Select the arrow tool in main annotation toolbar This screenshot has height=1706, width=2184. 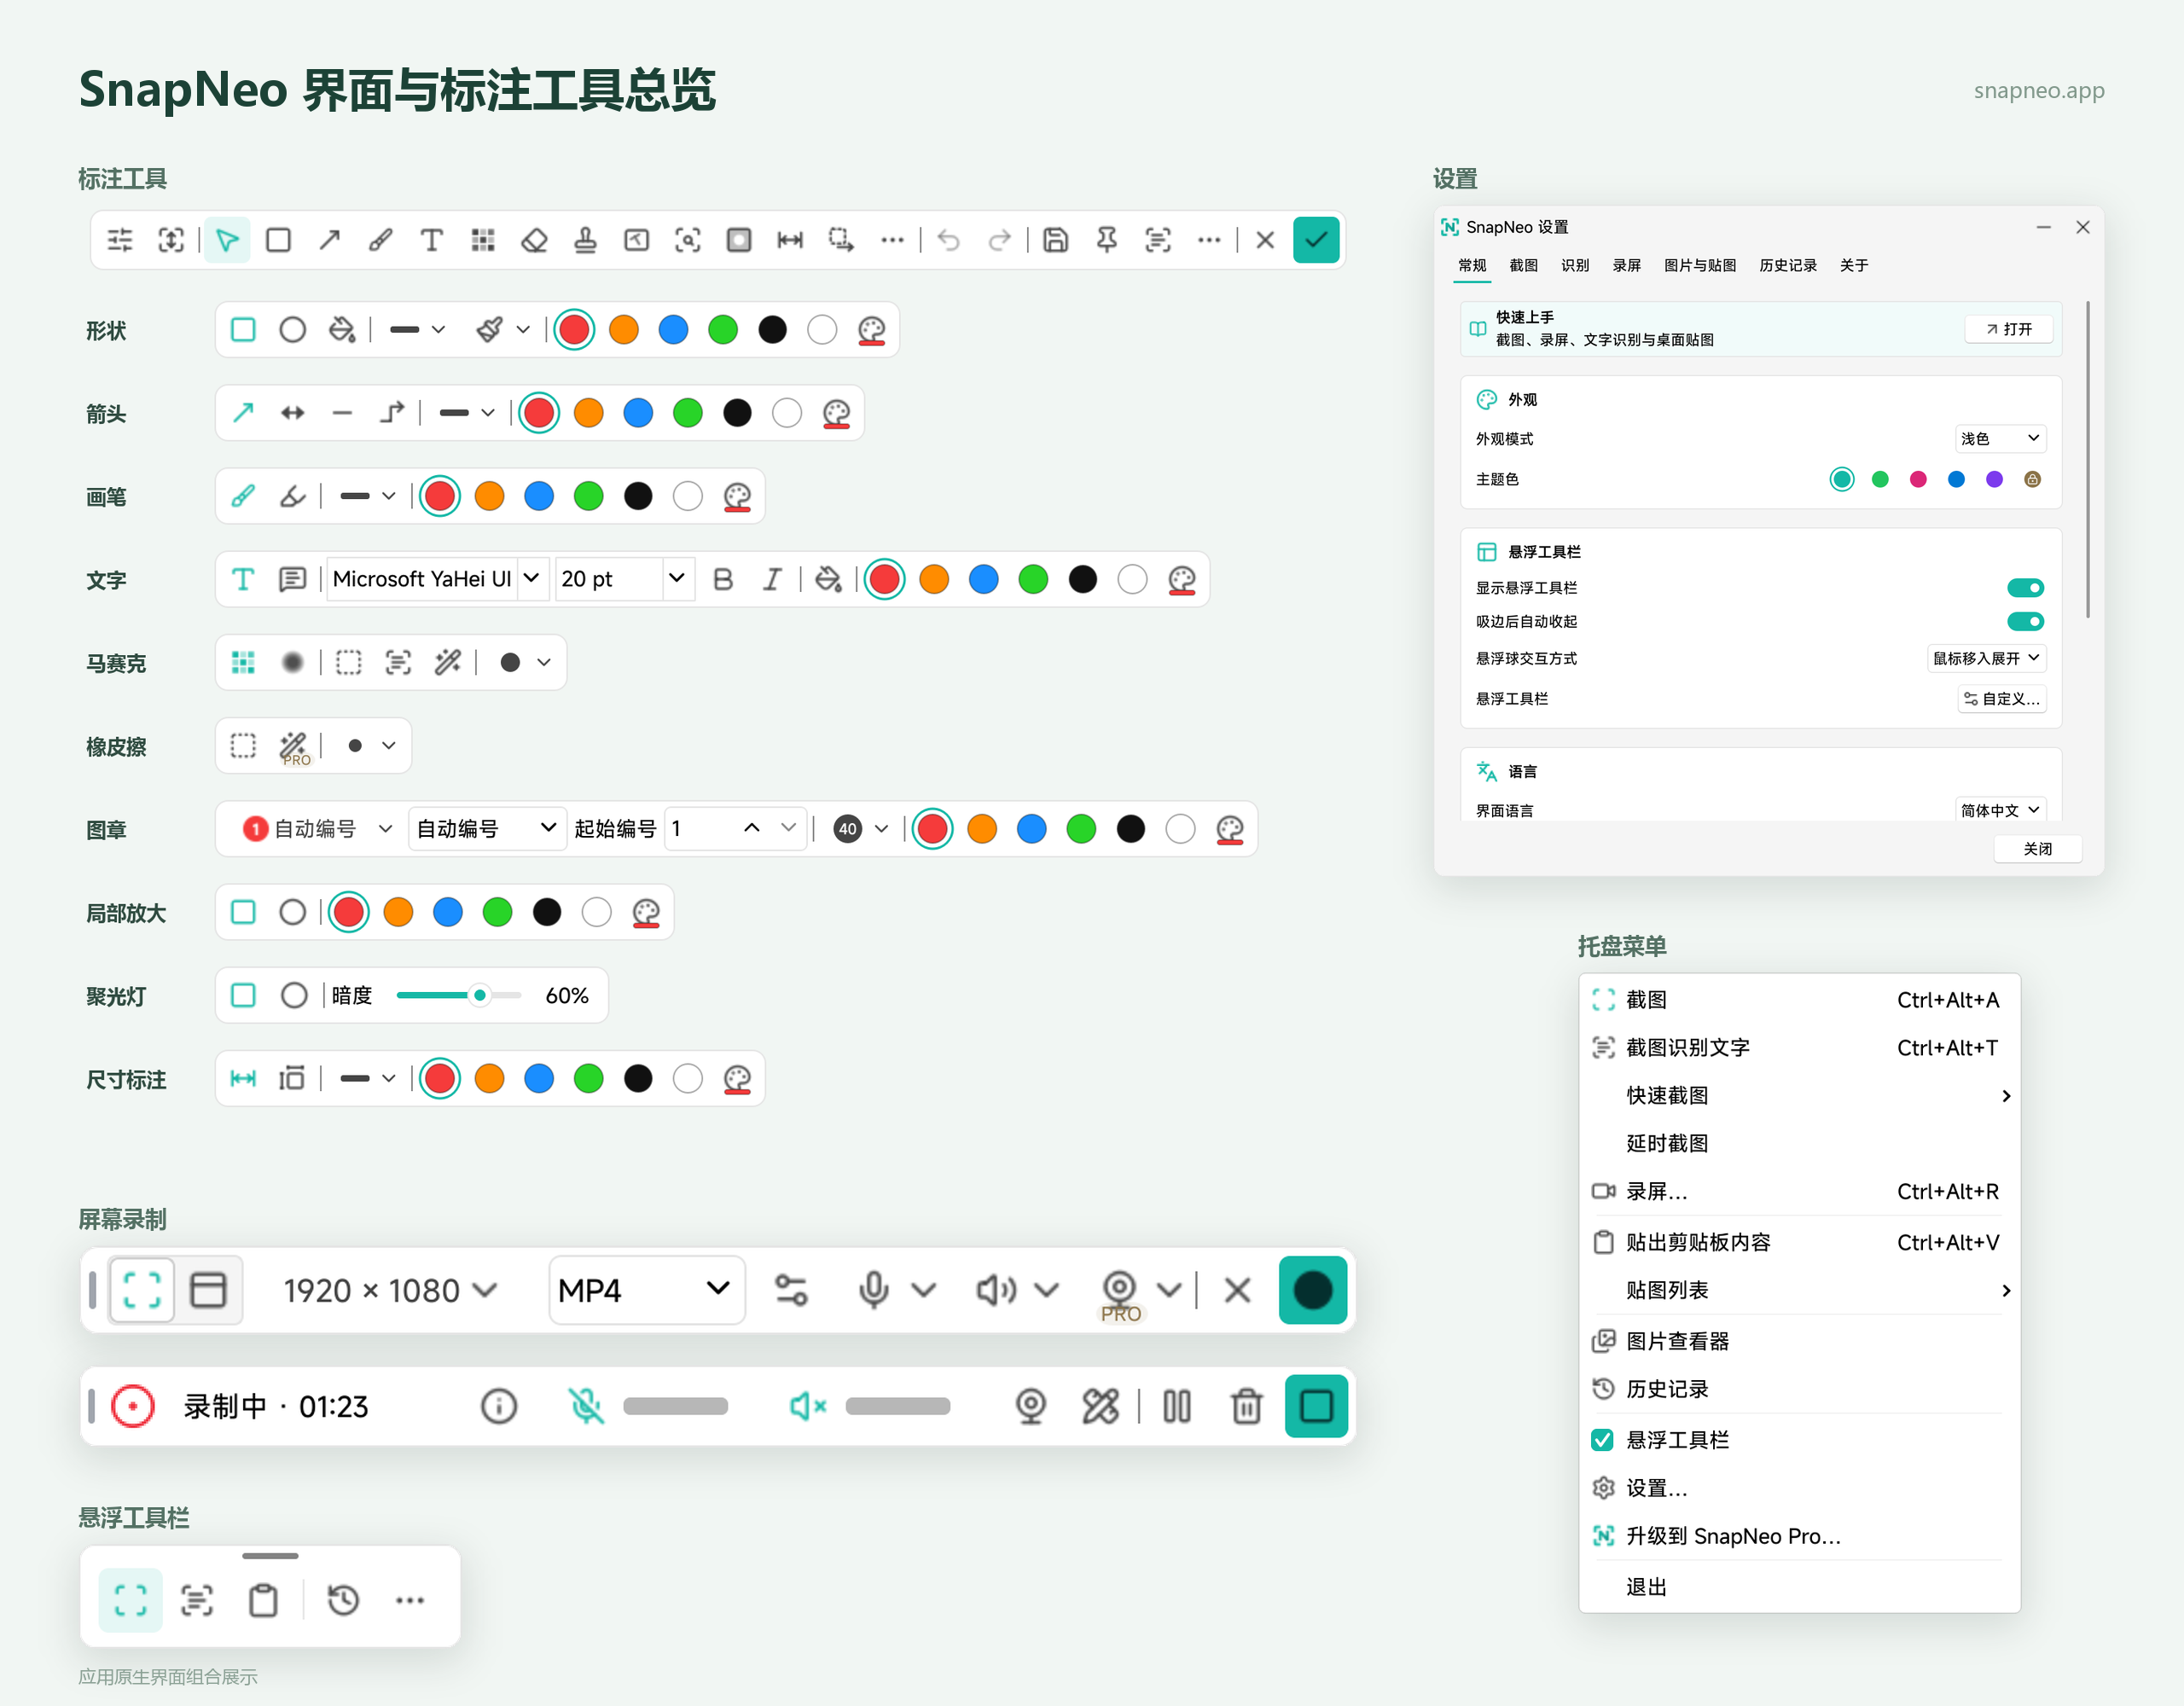(x=329, y=240)
